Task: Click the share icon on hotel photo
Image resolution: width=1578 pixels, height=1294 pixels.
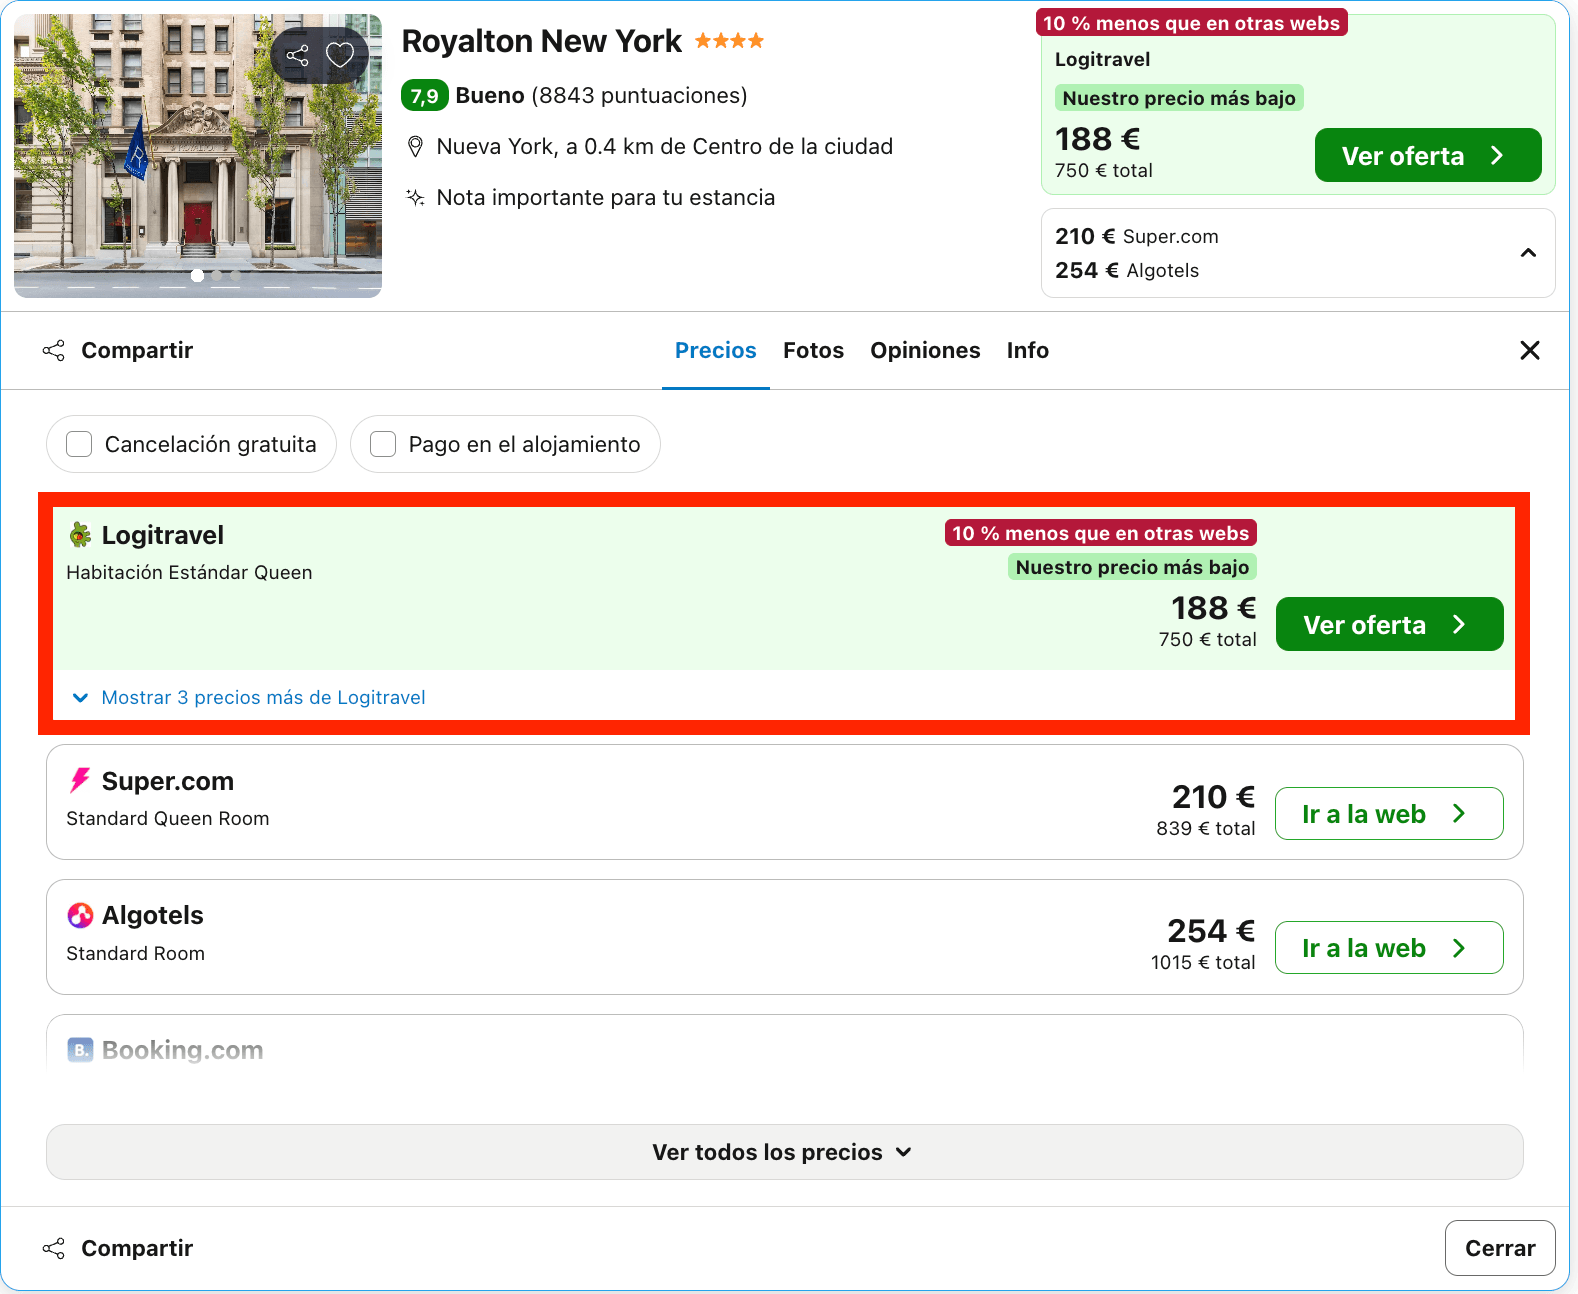Action: point(297,55)
